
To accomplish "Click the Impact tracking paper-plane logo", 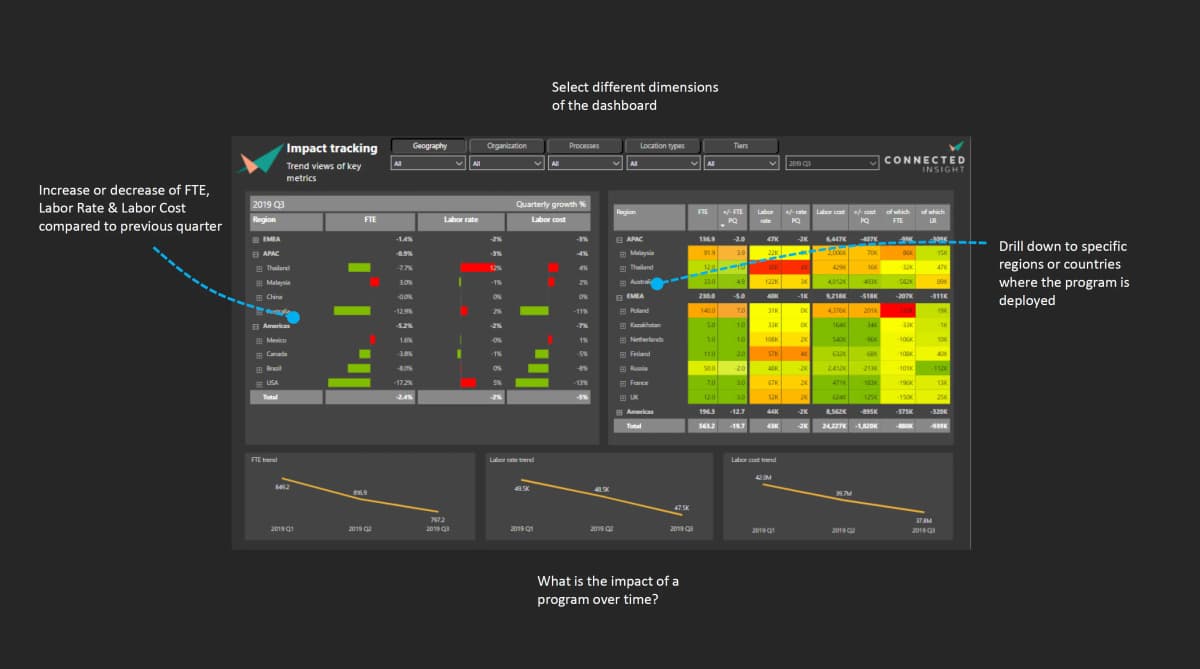I will click(260, 159).
